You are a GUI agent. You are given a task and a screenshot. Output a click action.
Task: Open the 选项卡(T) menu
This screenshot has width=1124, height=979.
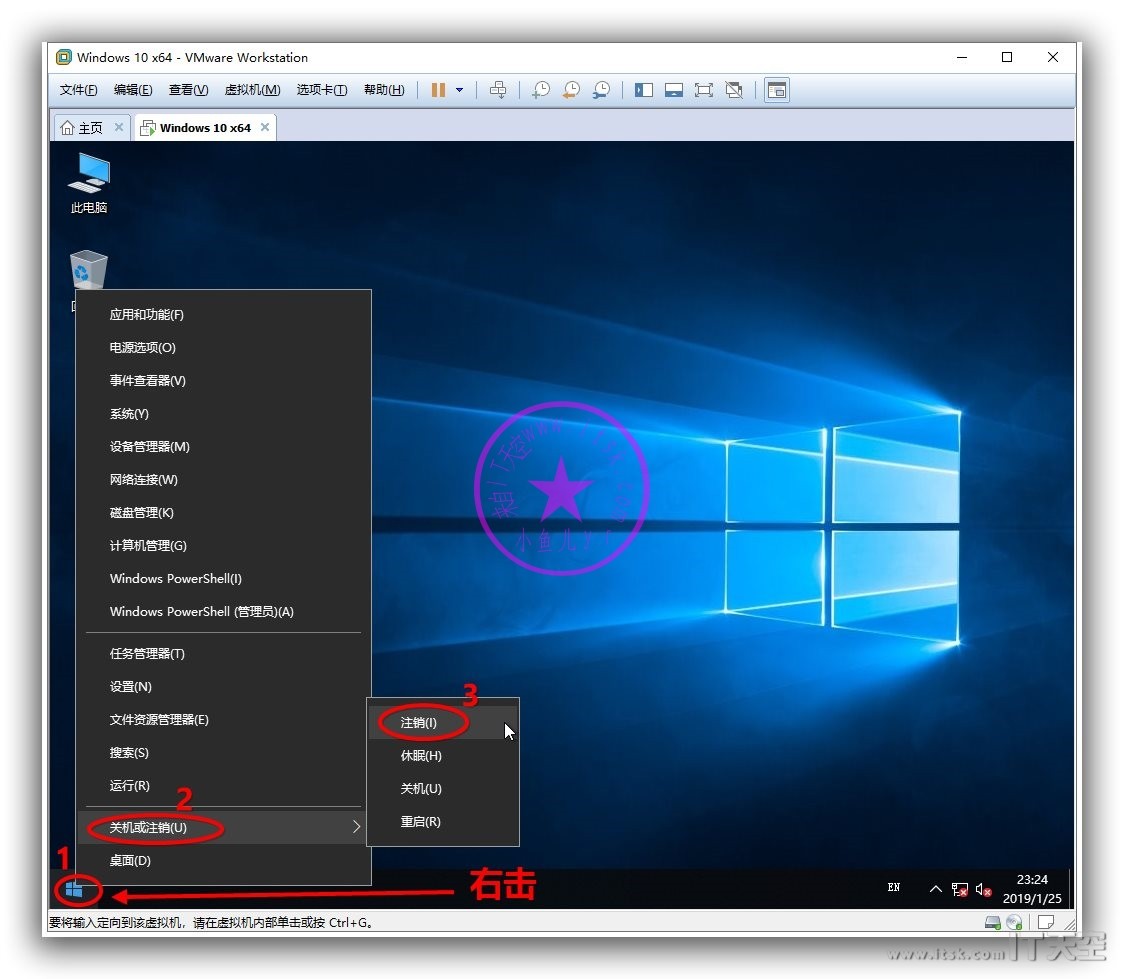[322, 90]
